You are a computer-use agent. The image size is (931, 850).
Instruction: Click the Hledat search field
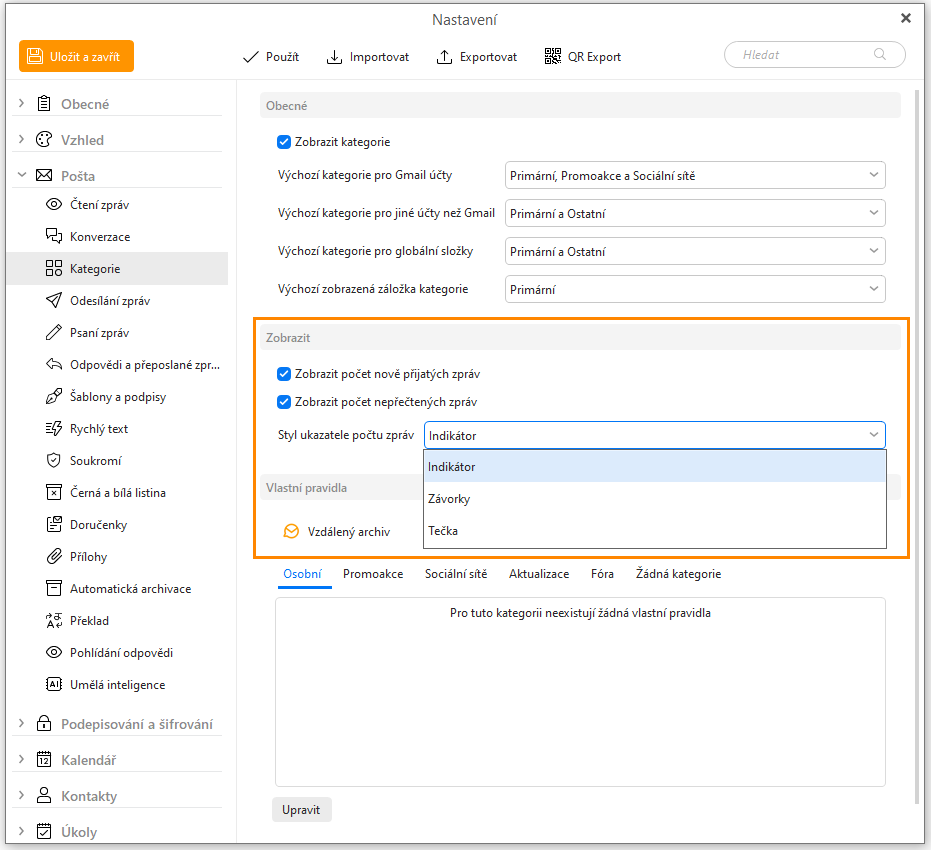coord(805,55)
